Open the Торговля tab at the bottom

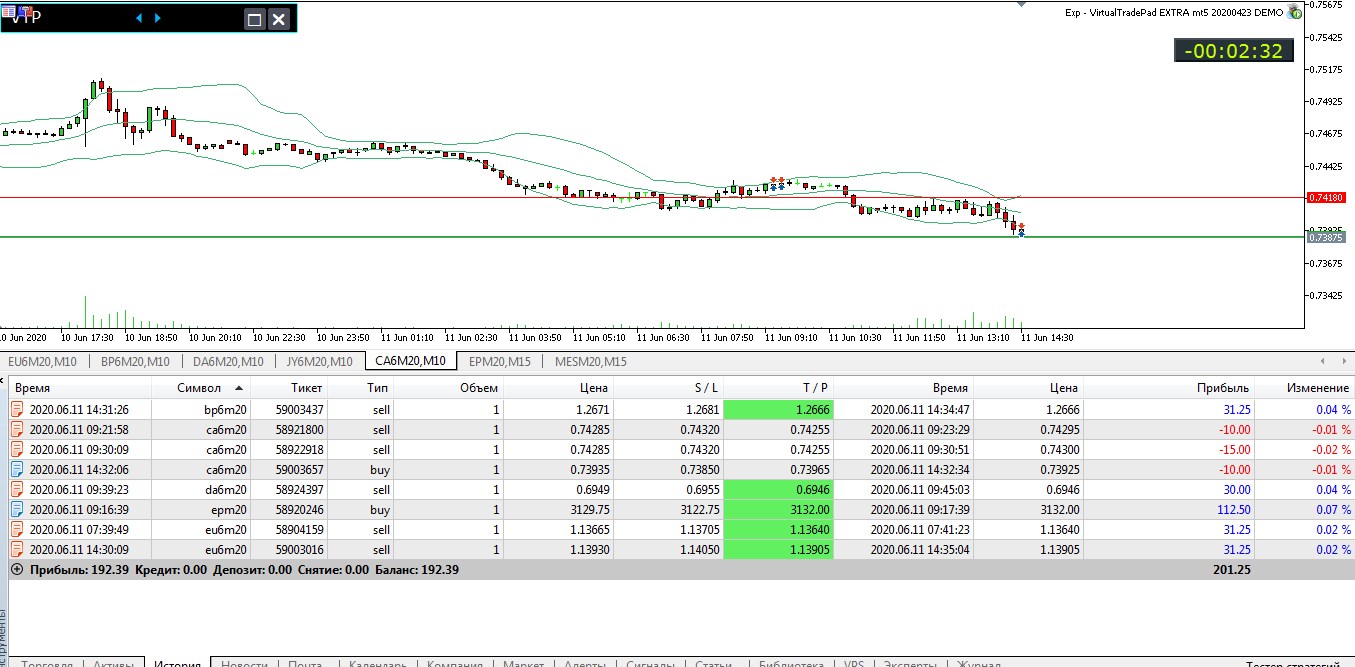coord(46,665)
